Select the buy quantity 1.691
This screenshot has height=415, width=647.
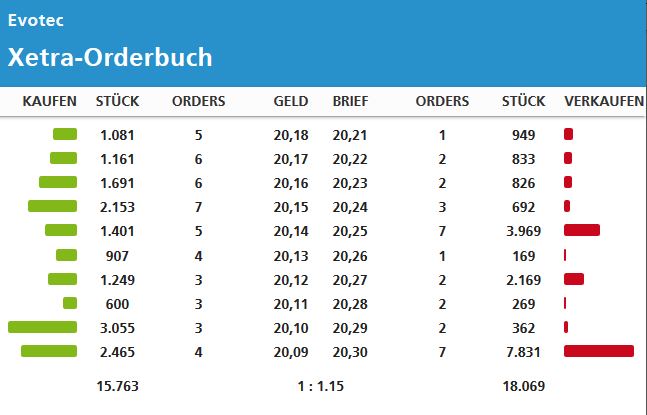(x=117, y=183)
